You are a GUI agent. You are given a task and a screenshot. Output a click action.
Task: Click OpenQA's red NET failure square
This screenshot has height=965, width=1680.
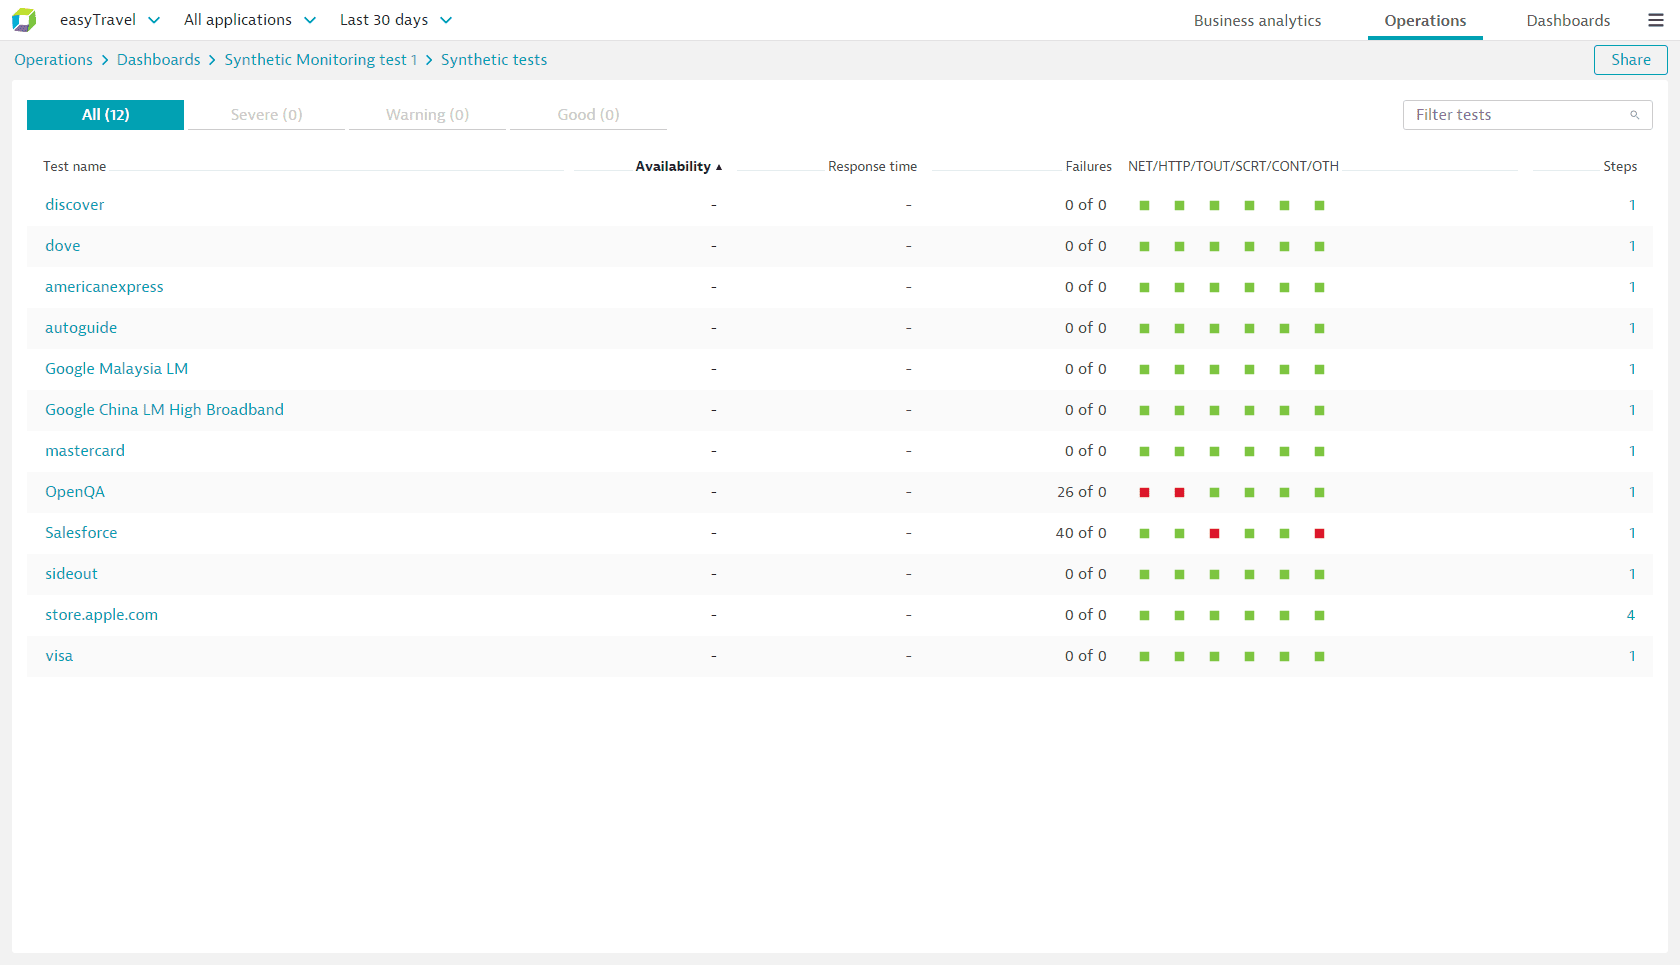coord(1145,492)
